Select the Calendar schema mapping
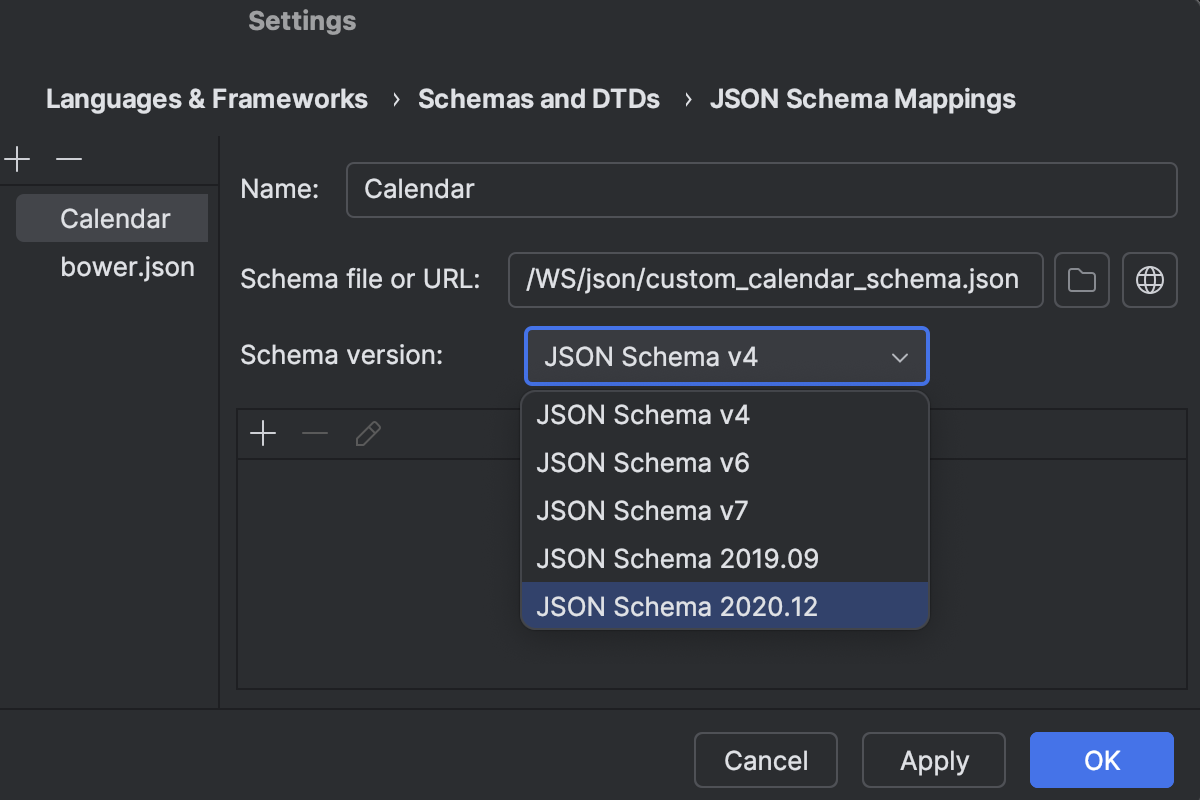This screenshot has width=1200, height=800. point(110,218)
